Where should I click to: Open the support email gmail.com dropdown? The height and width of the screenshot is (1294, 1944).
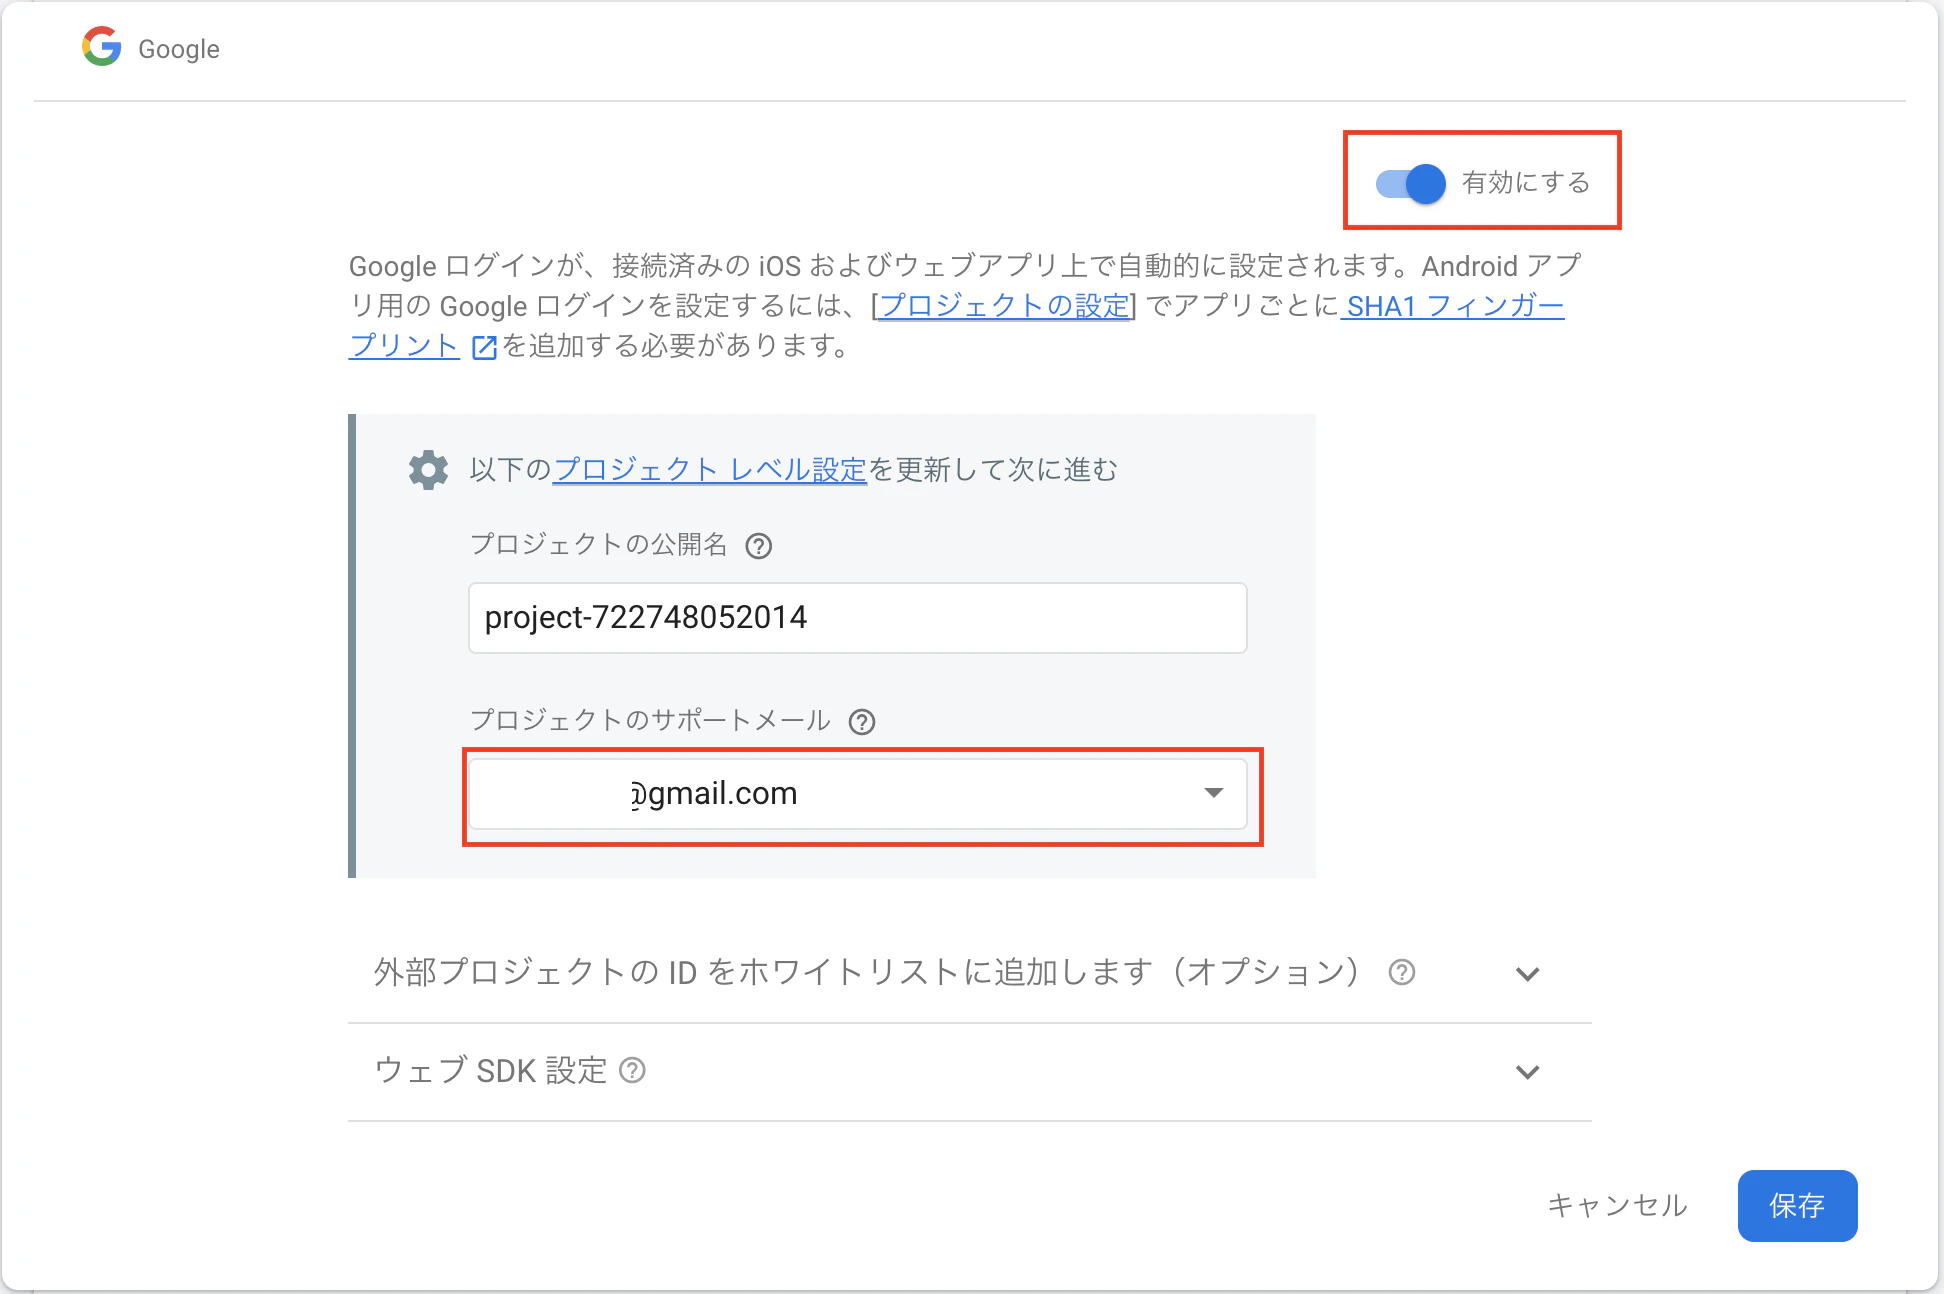(858, 794)
